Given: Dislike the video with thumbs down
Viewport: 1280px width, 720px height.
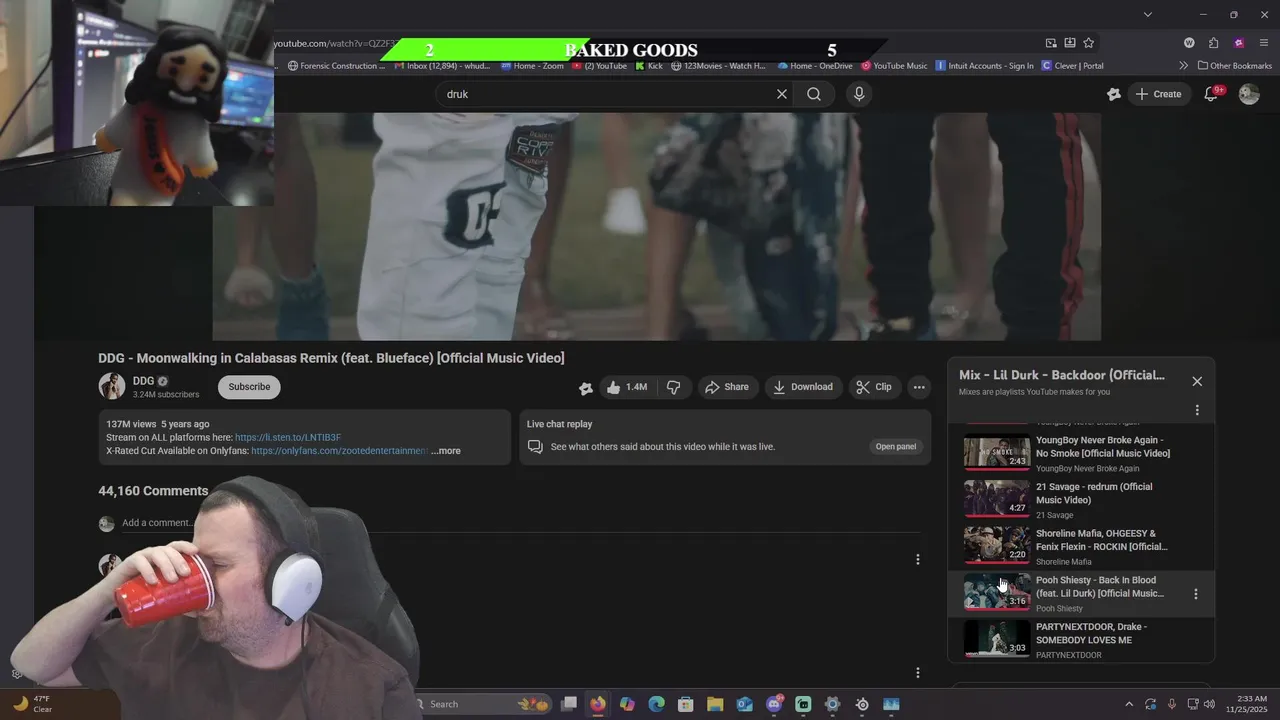Looking at the screenshot, I should pyautogui.click(x=674, y=387).
